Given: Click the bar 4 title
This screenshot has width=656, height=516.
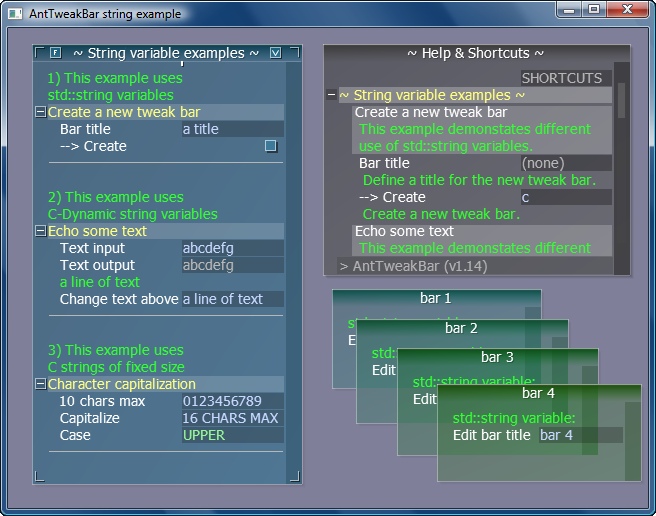Looking at the screenshot, I should click(538, 393).
